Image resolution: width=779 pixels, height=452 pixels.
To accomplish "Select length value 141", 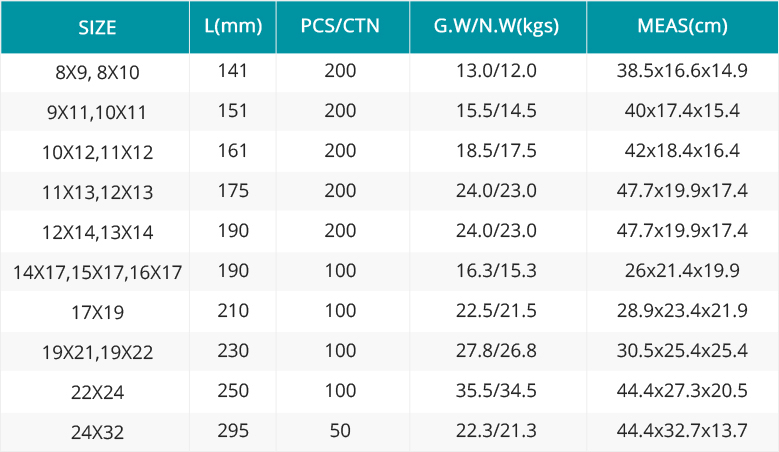I will (233, 71).
